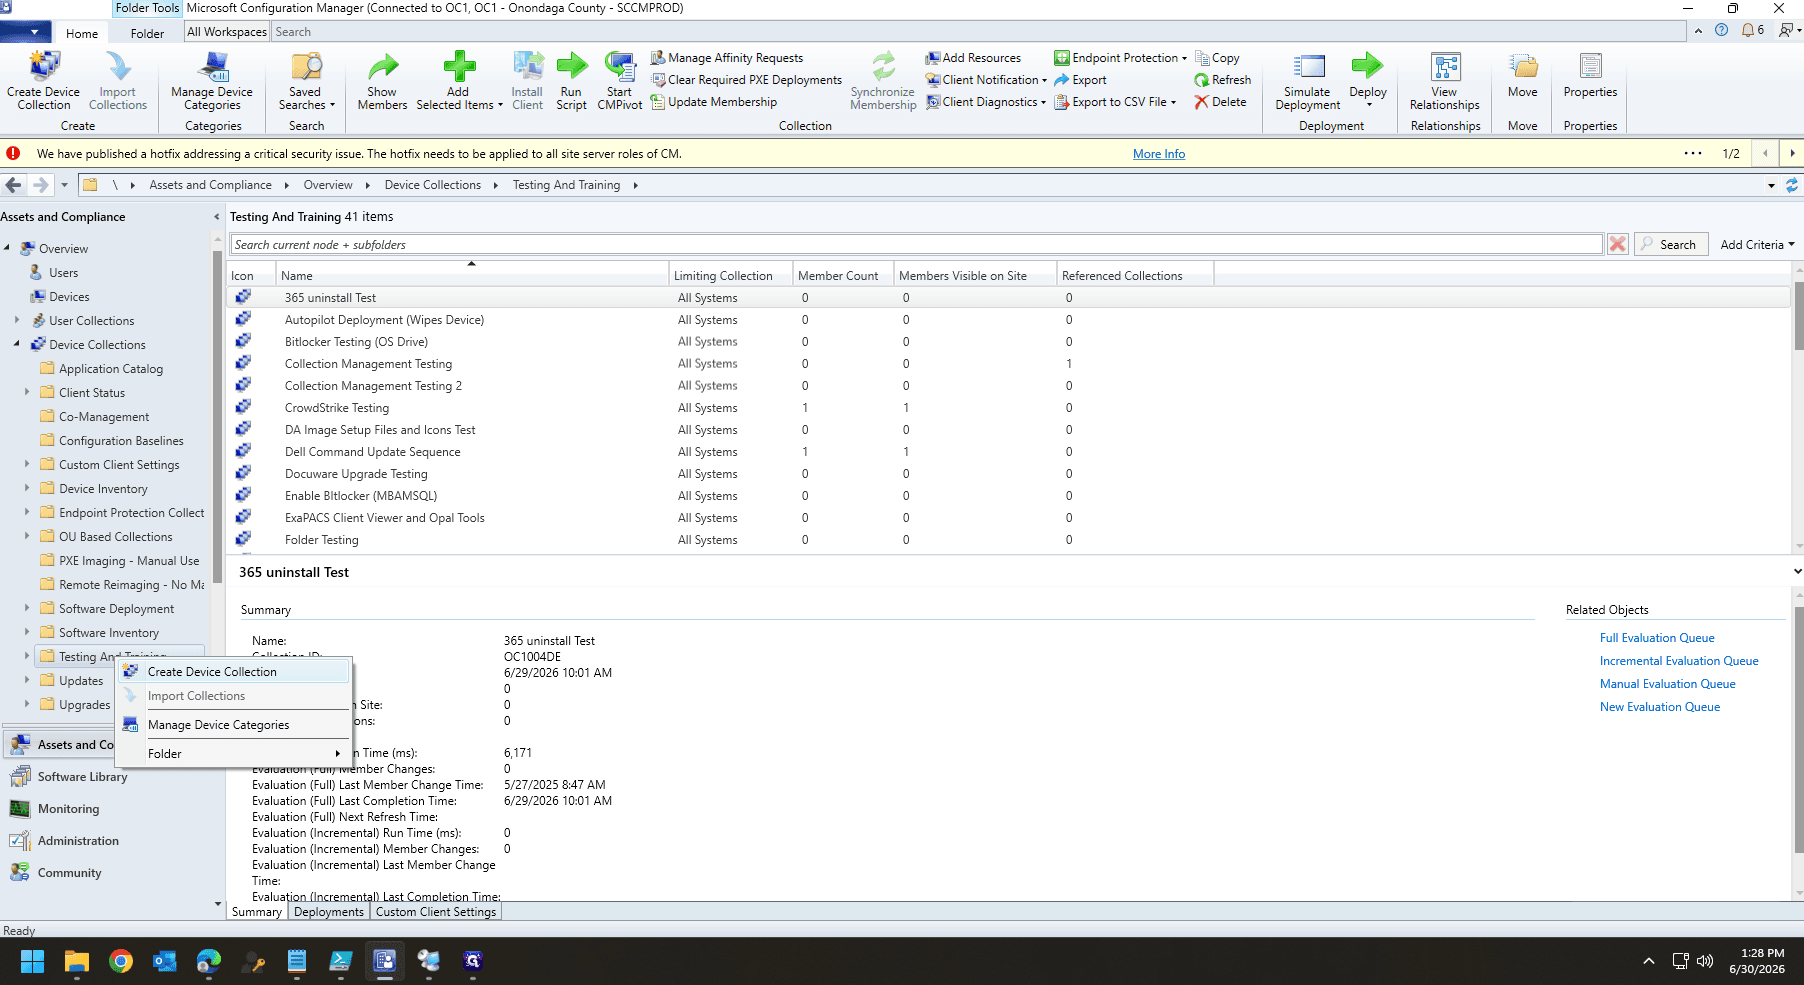Viewport: 1804px width, 985px height.
Task: Click the Add Selected Items plus icon
Action: click(x=459, y=66)
